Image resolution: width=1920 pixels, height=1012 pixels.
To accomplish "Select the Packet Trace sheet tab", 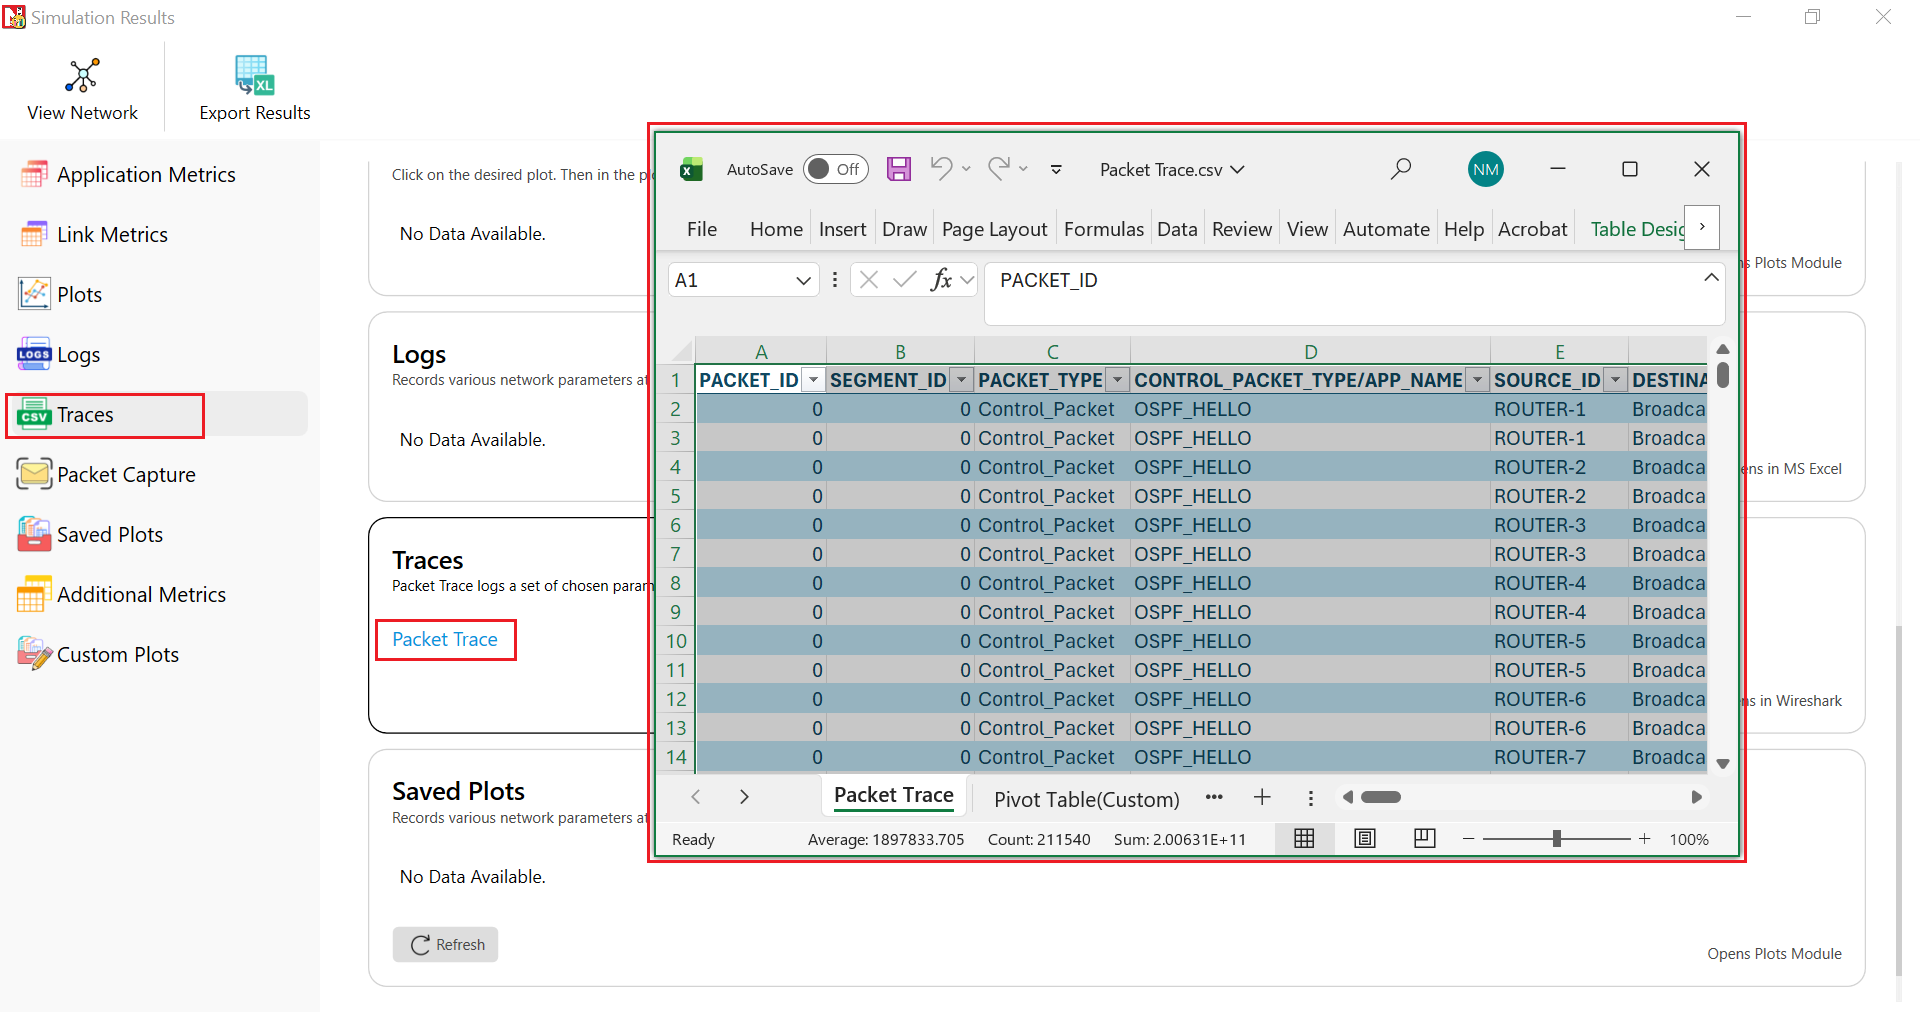I will point(894,796).
